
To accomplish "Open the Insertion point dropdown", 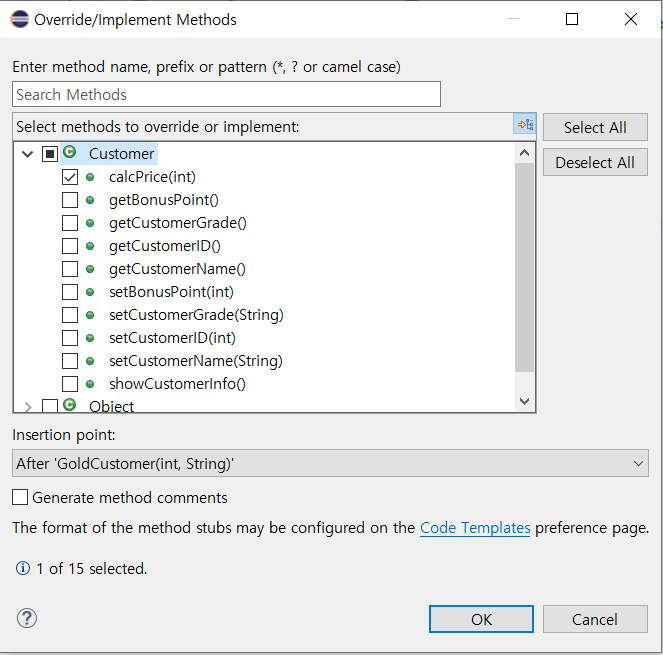I will (330, 463).
